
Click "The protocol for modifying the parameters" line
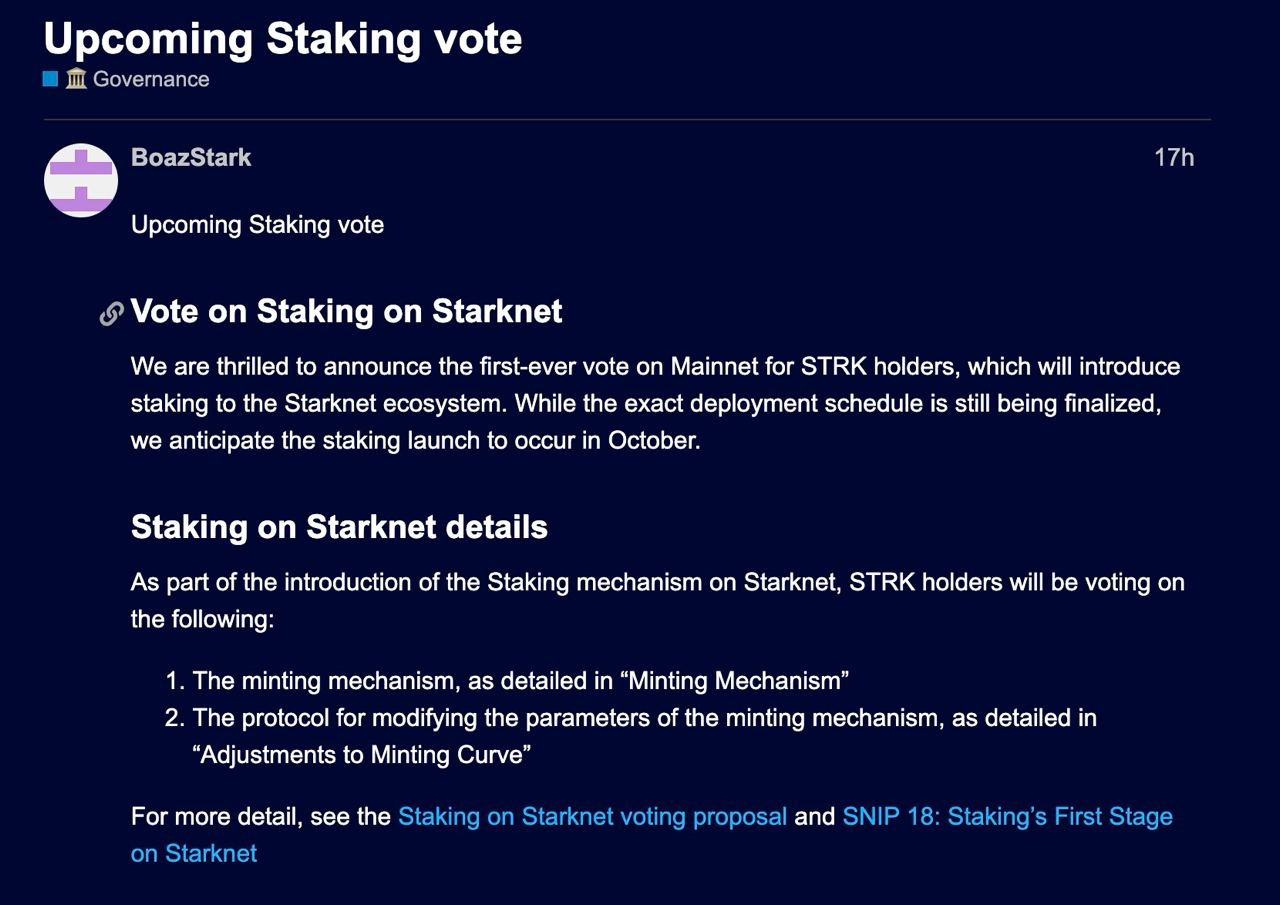point(400,718)
